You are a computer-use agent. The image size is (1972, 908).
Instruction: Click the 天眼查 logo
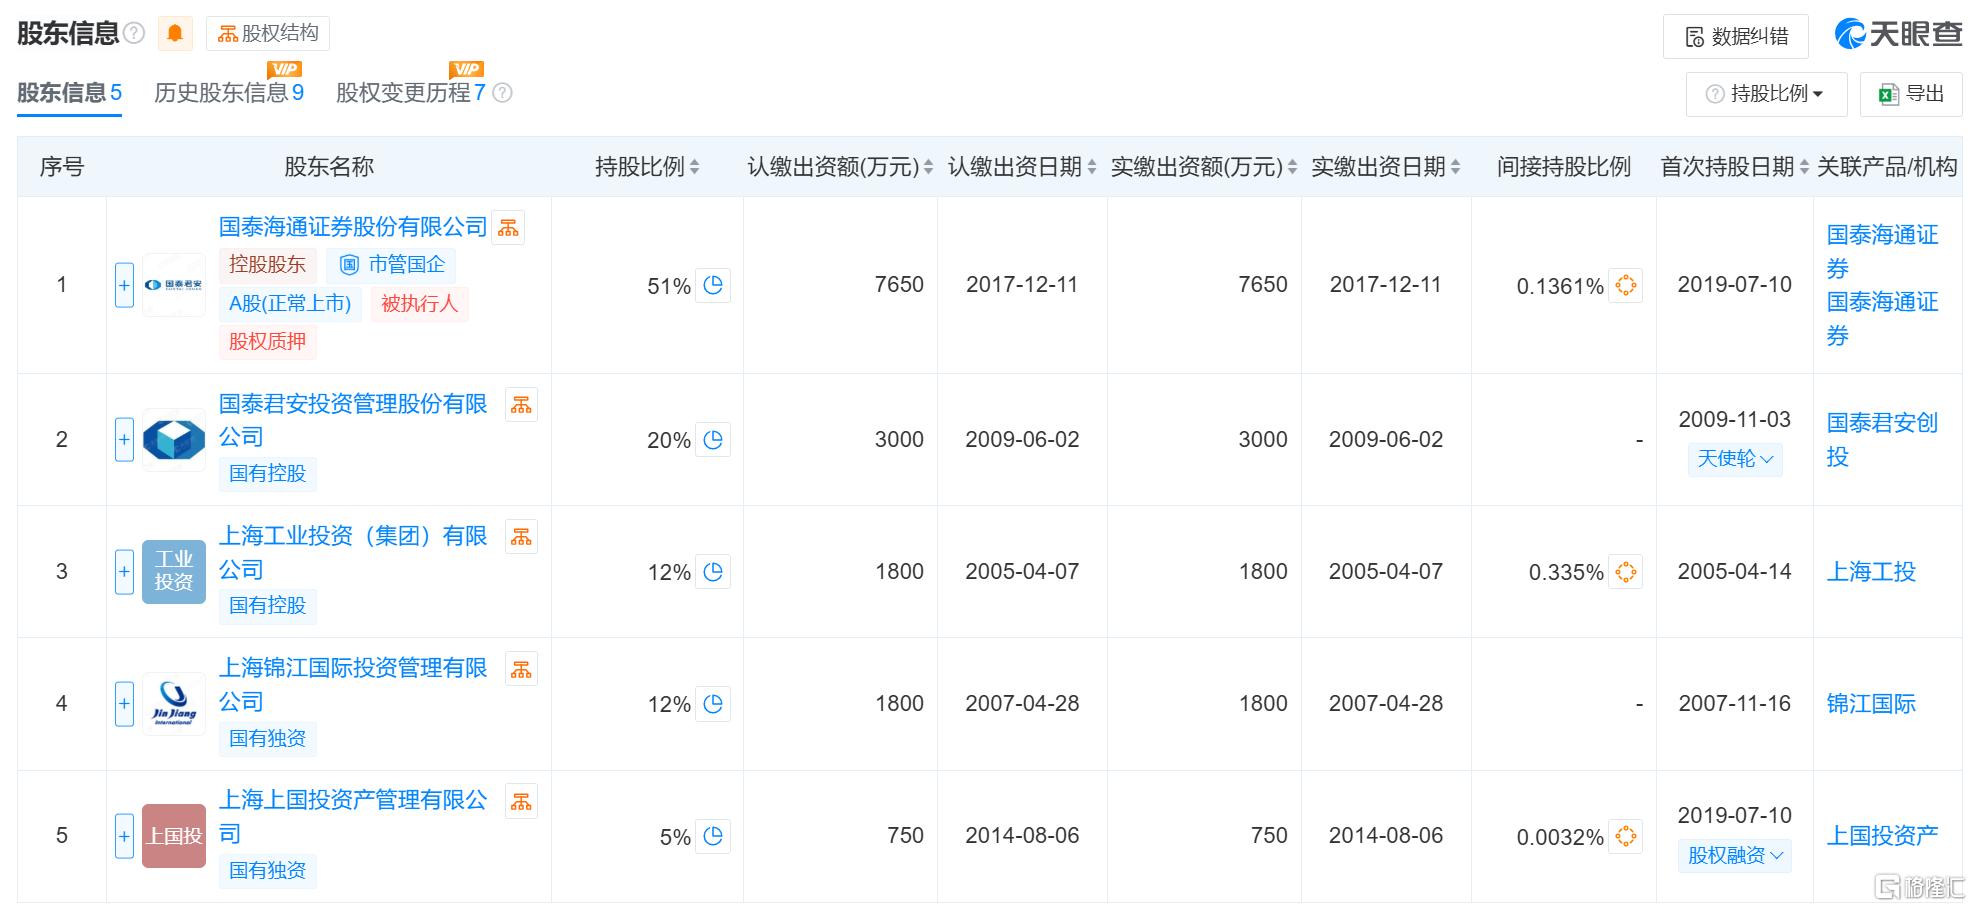pyautogui.click(x=1898, y=35)
